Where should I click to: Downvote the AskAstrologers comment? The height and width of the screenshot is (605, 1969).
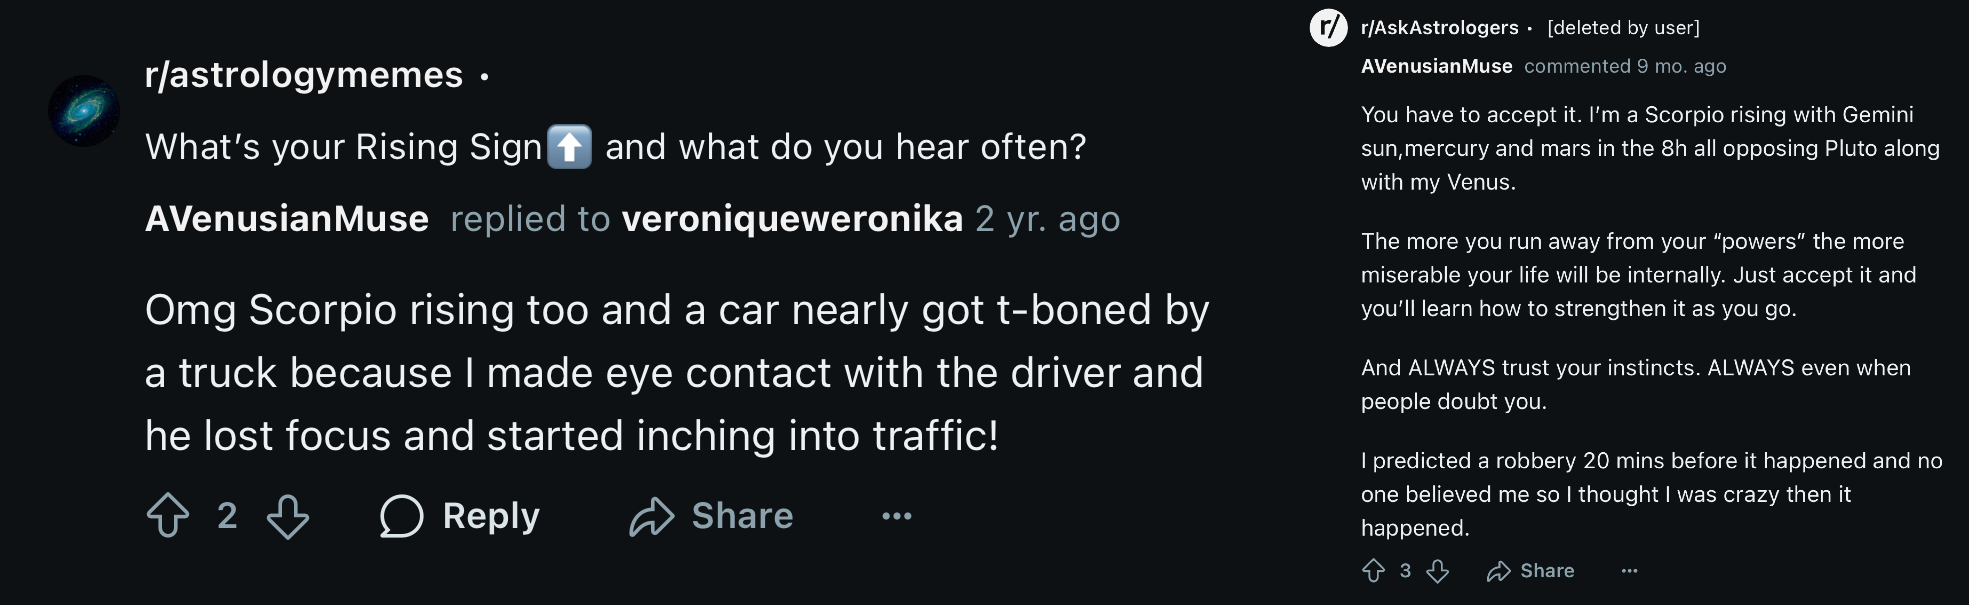1438,571
